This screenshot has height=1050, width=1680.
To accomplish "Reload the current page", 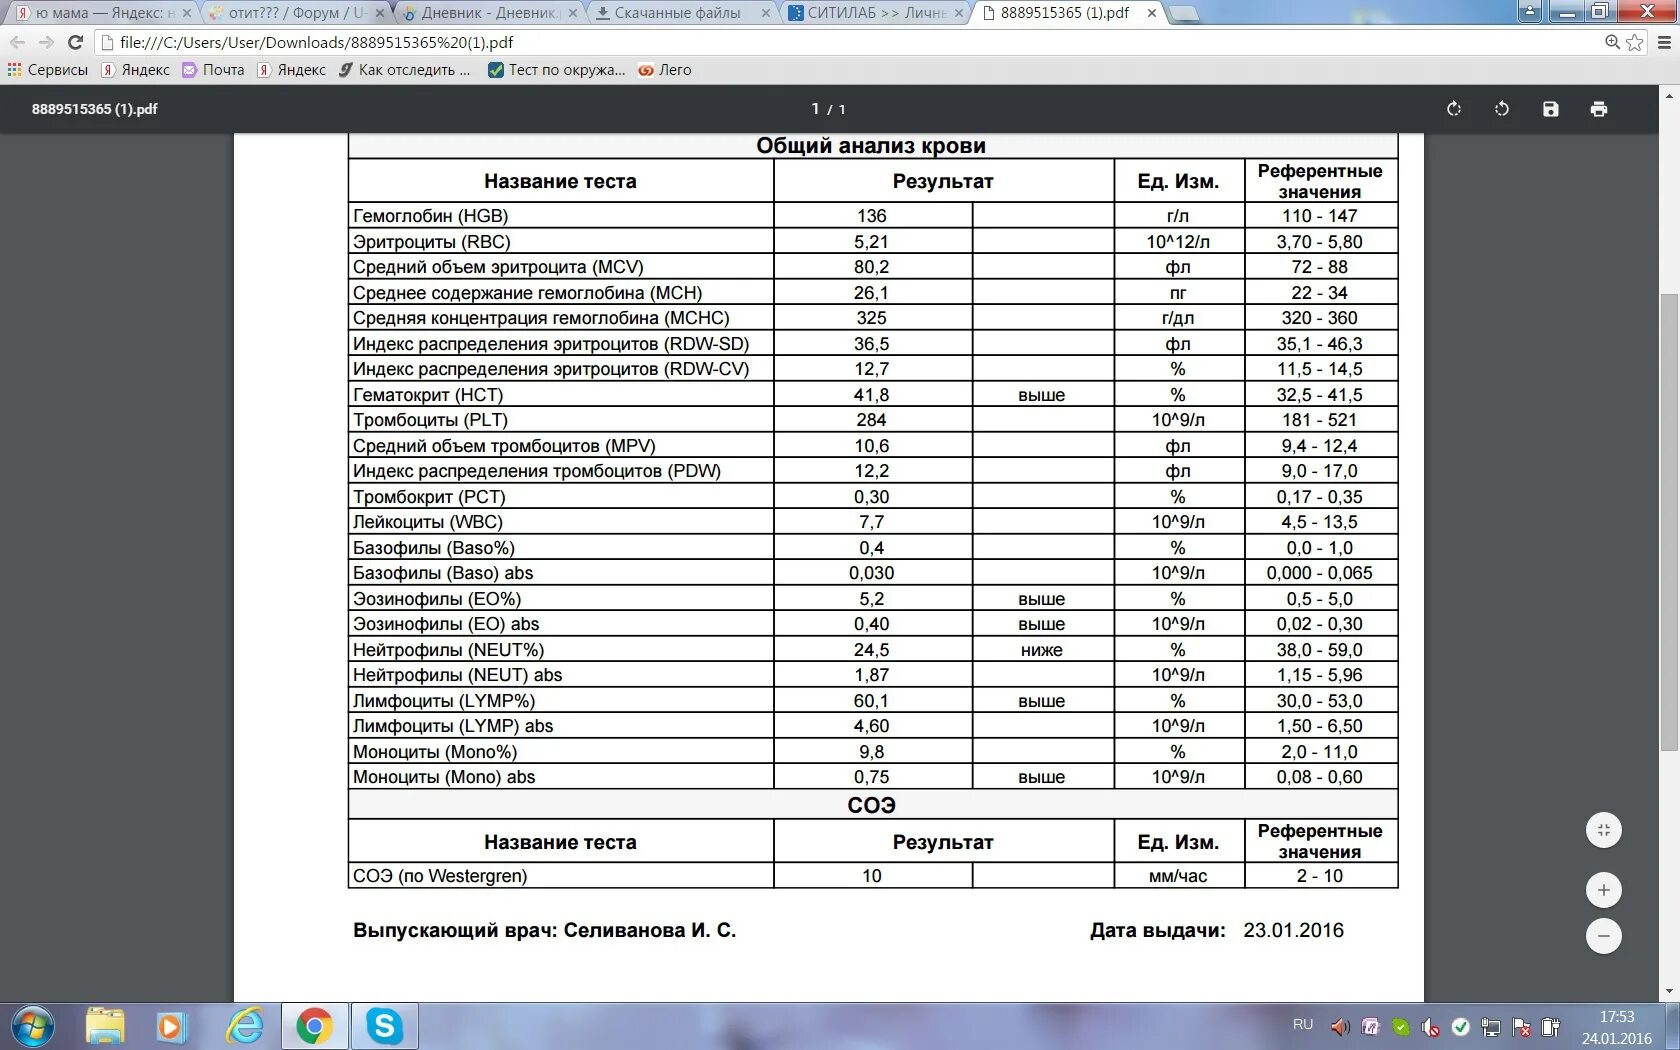I will pos(75,42).
